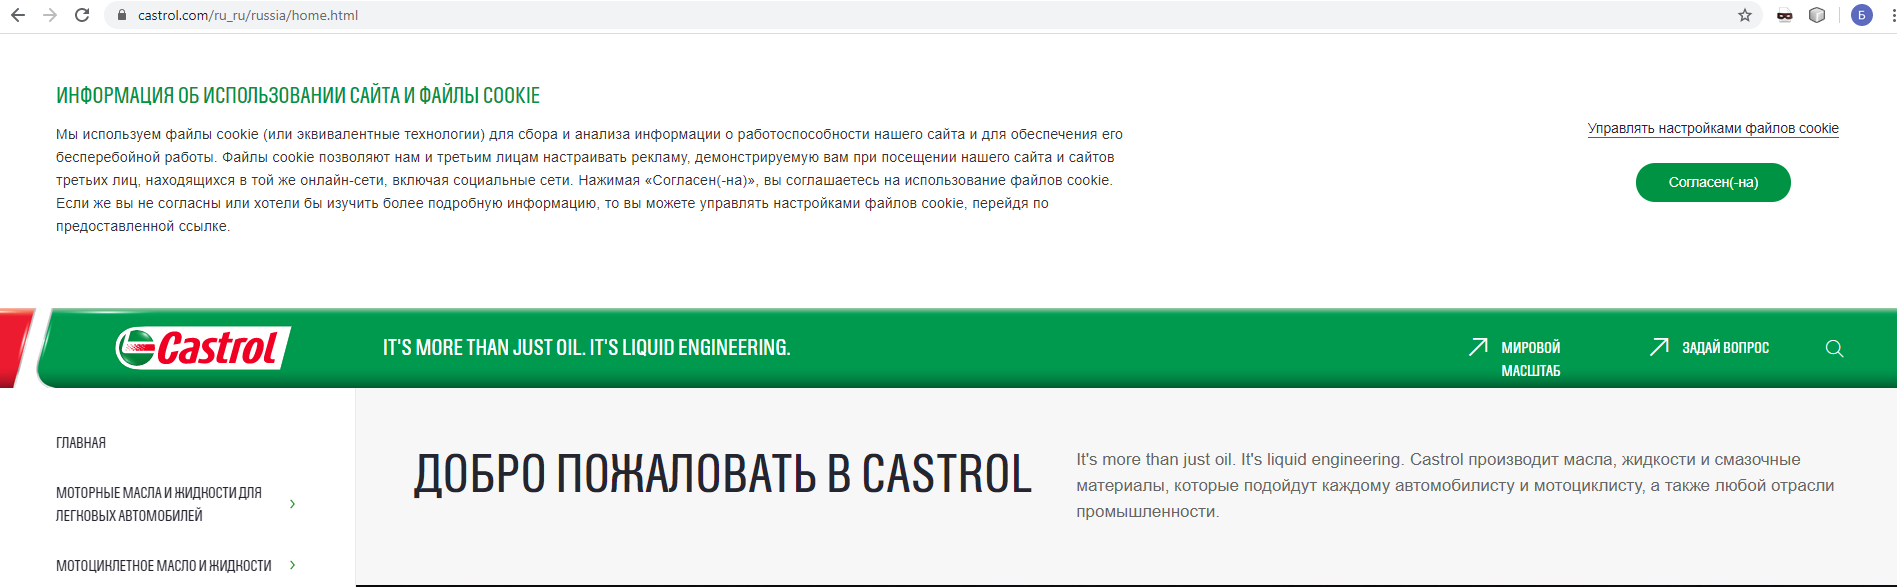Bookmark this page with the star icon
Image resolution: width=1897 pixels, height=587 pixels.
(x=1745, y=15)
